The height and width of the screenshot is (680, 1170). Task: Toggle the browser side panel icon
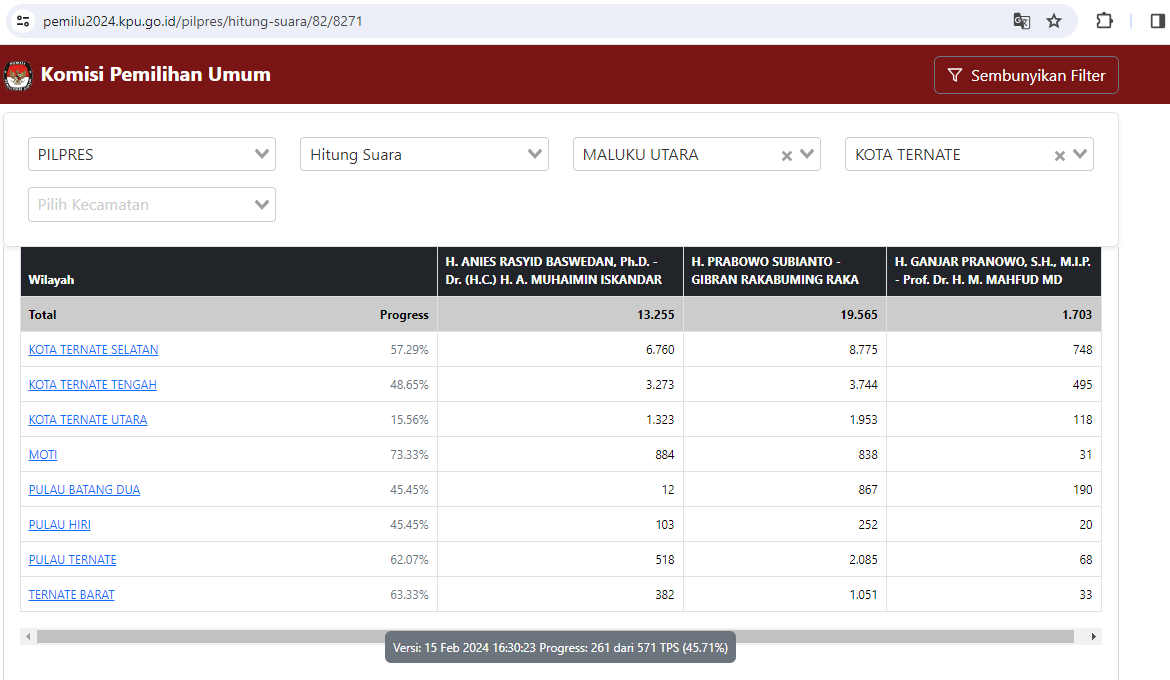coord(1158,21)
